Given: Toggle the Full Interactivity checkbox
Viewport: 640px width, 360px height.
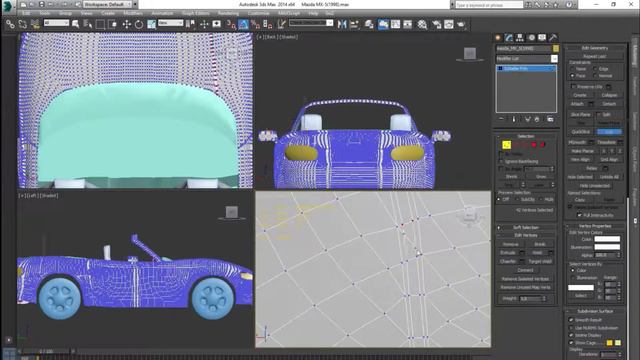Looking at the screenshot, I should click(579, 215).
